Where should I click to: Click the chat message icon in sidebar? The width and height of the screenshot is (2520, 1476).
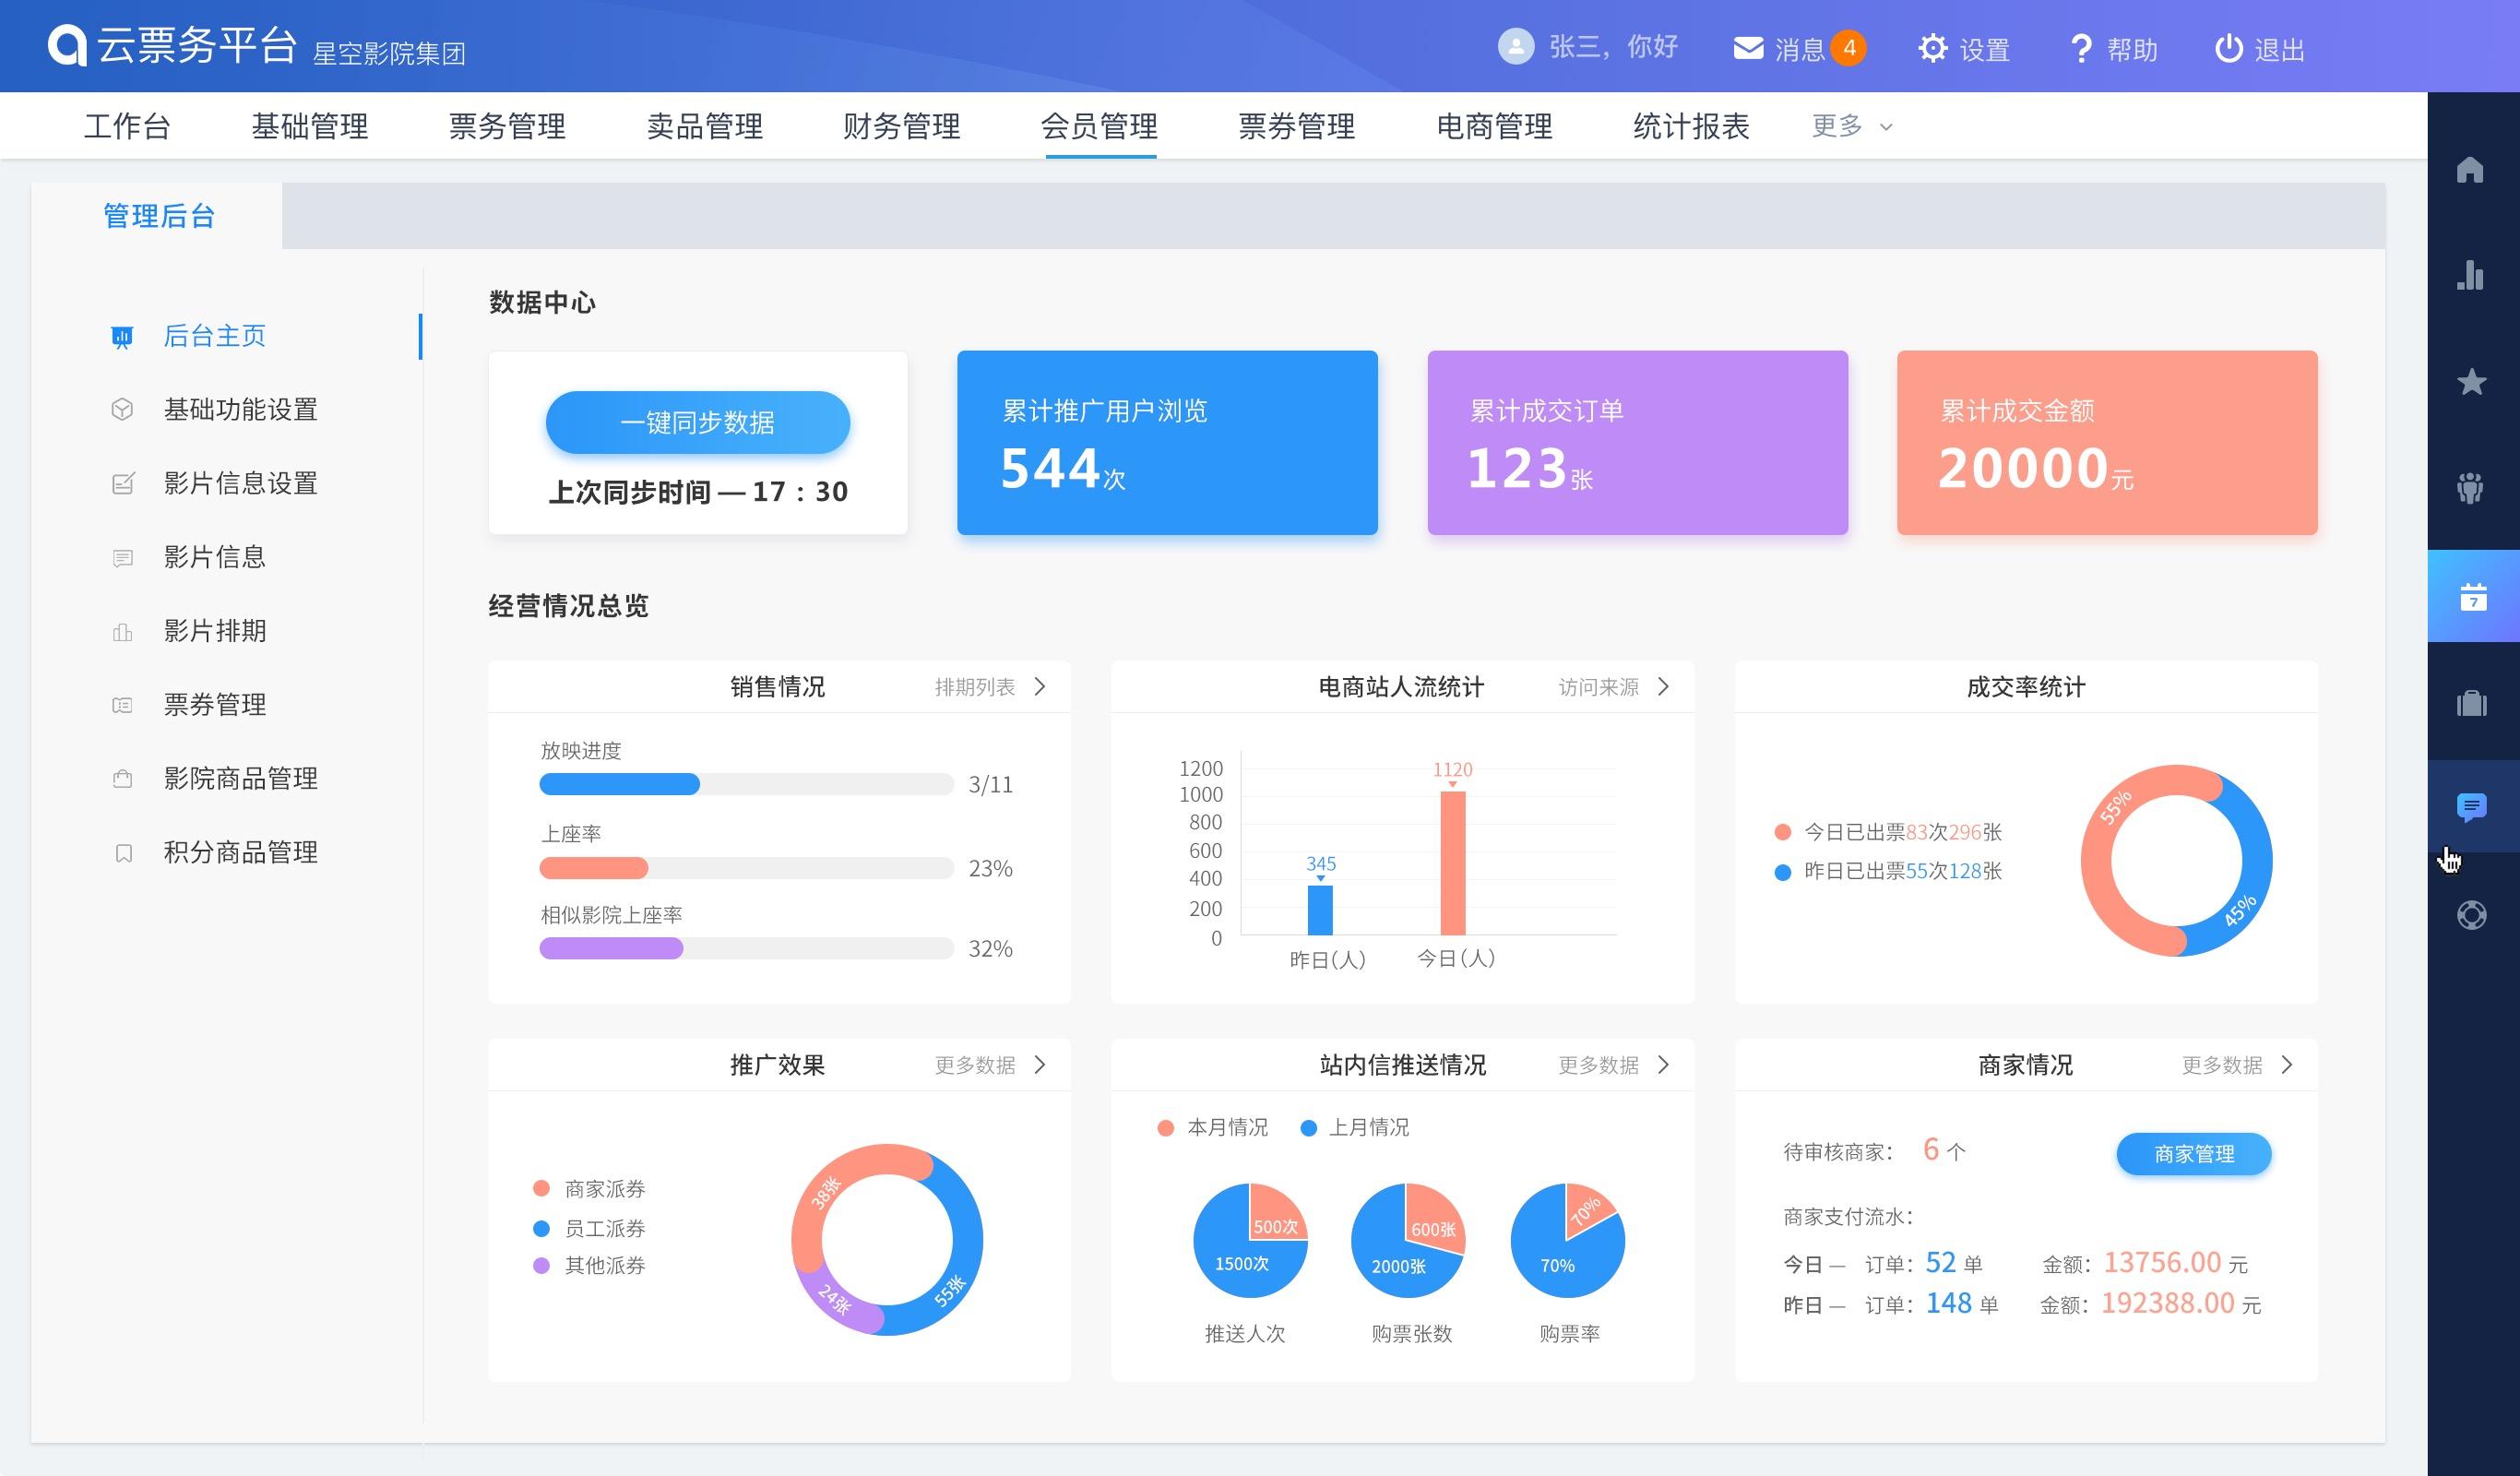click(x=2471, y=806)
